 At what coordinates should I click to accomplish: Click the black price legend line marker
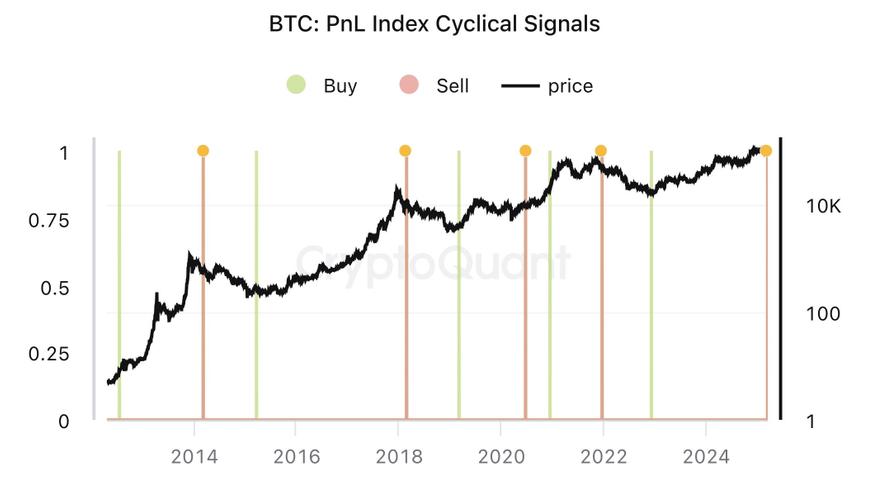(522, 86)
